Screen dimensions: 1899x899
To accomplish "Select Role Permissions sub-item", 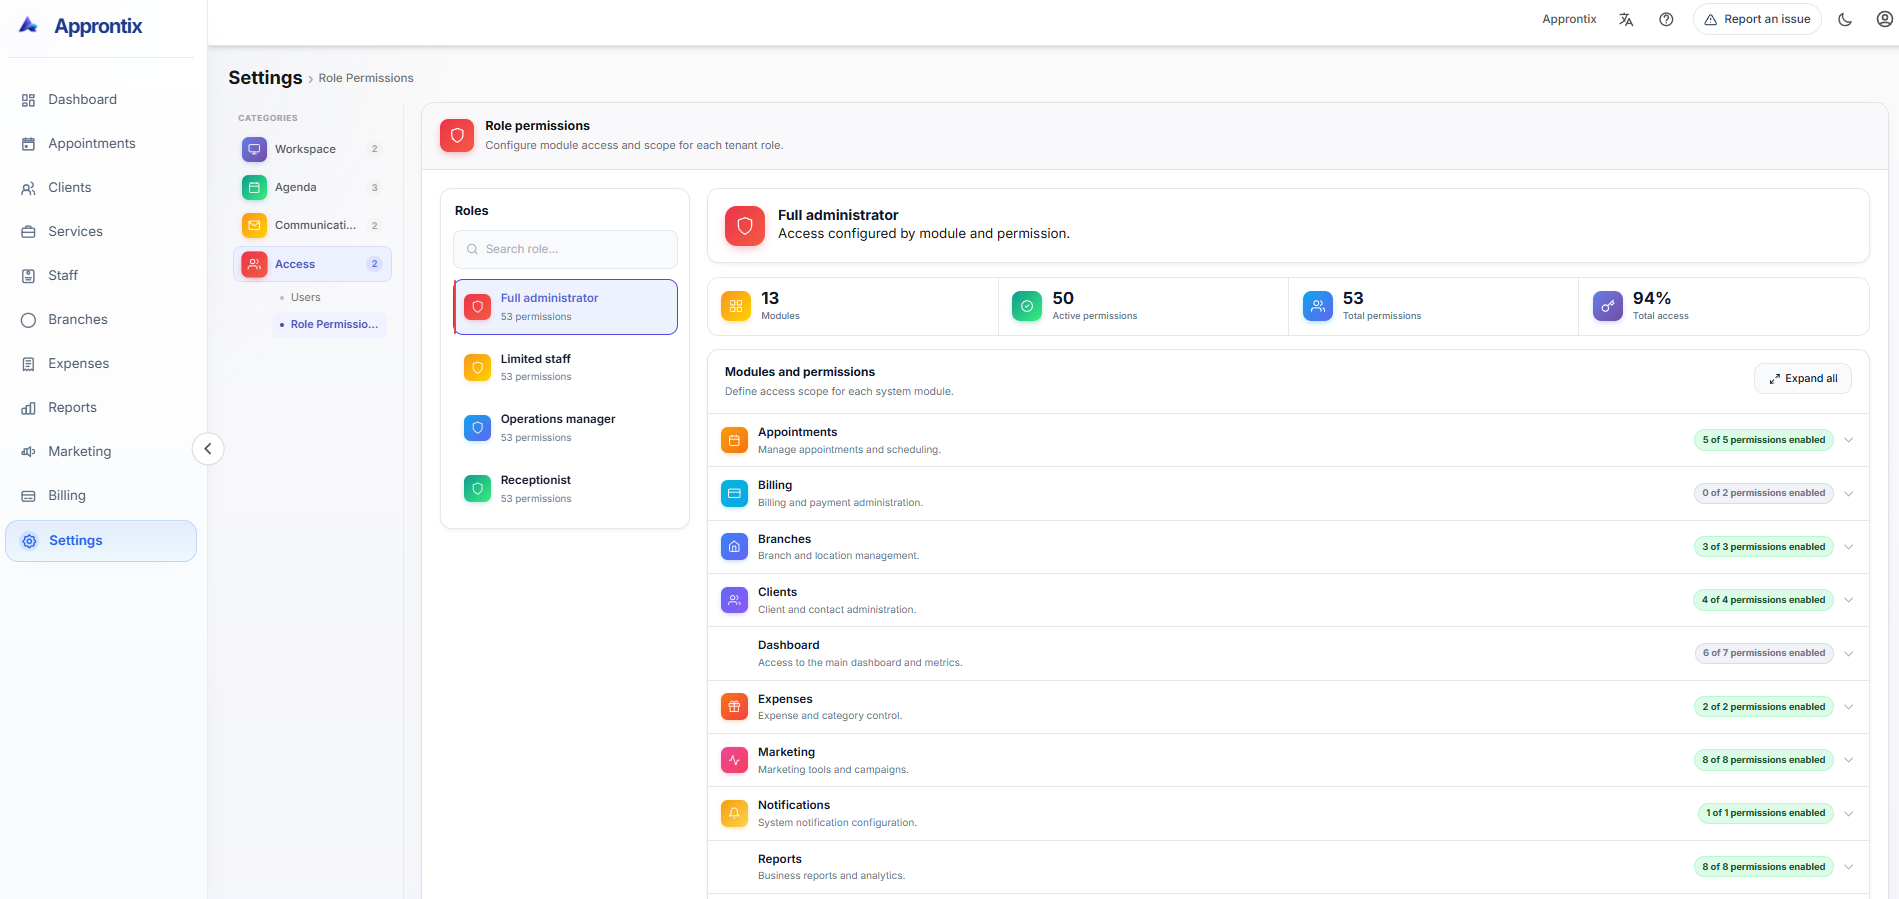I will [x=329, y=324].
